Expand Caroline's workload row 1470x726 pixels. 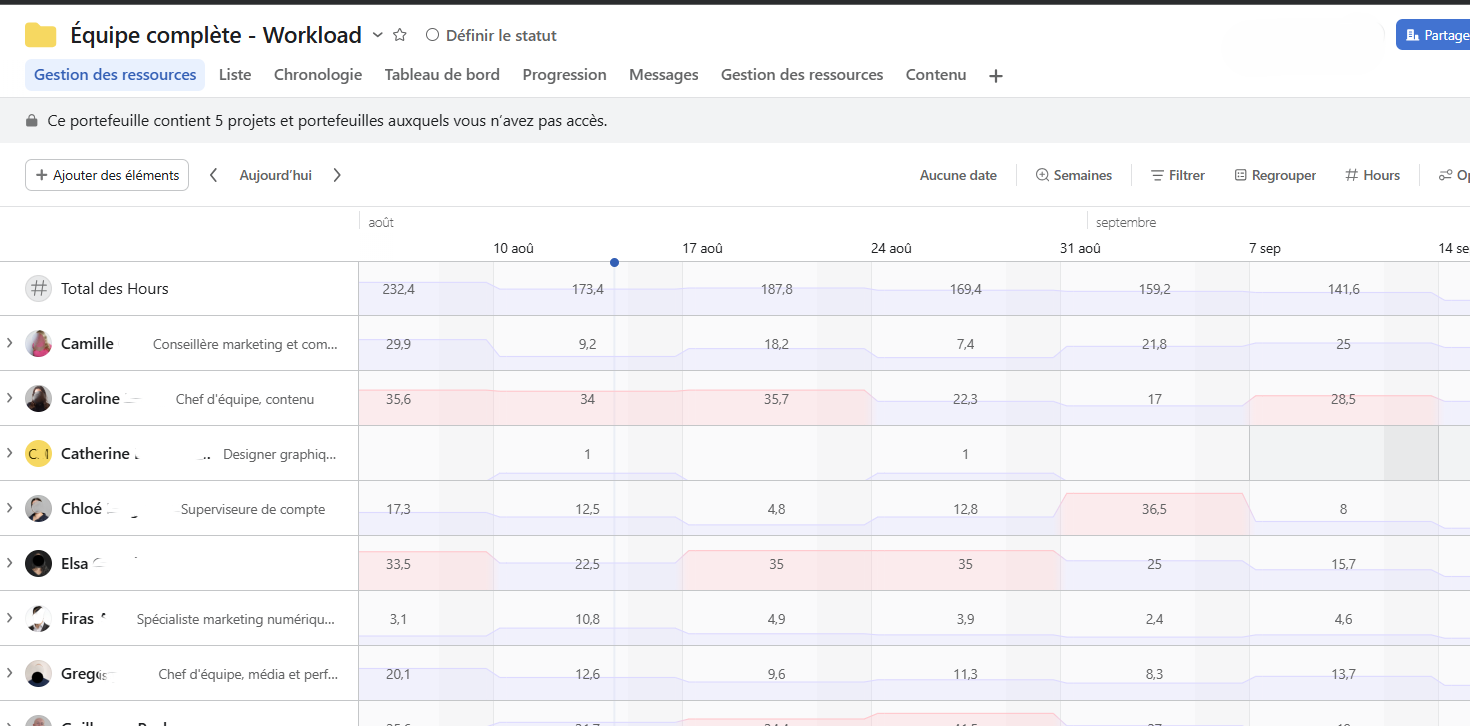pos(9,398)
